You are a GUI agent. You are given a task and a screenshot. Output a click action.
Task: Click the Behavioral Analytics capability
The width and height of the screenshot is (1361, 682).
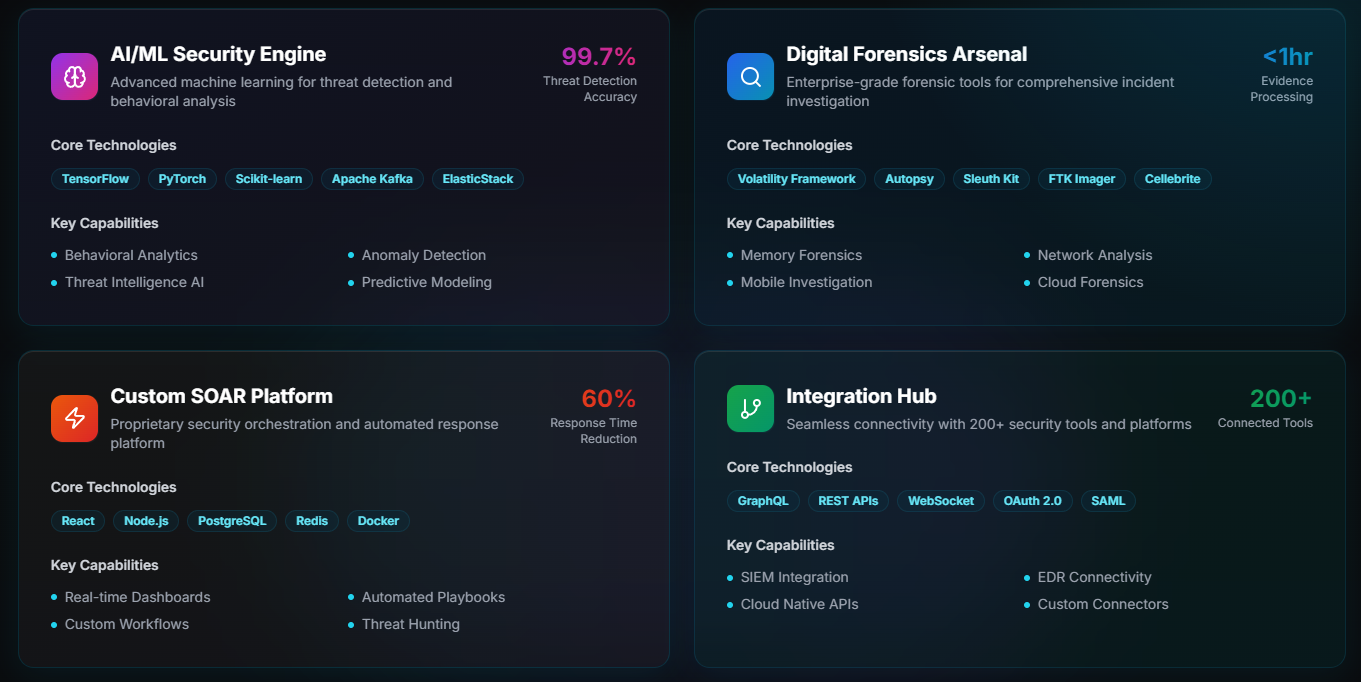click(131, 255)
